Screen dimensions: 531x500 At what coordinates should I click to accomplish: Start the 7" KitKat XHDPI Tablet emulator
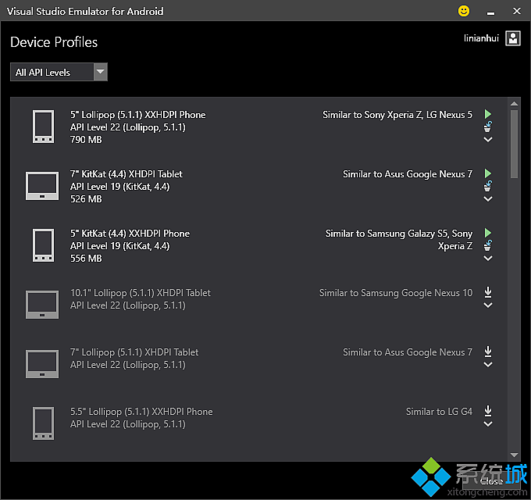488,173
